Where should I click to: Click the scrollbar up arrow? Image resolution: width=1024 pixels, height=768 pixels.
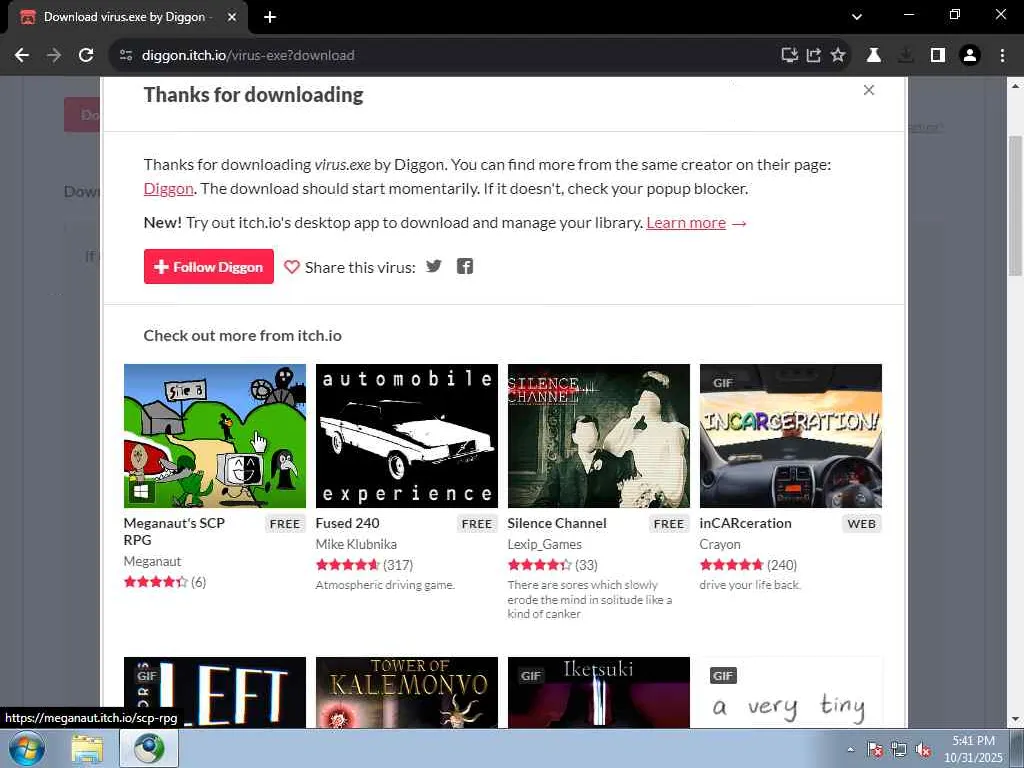pyautogui.click(x=1016, y=85)
